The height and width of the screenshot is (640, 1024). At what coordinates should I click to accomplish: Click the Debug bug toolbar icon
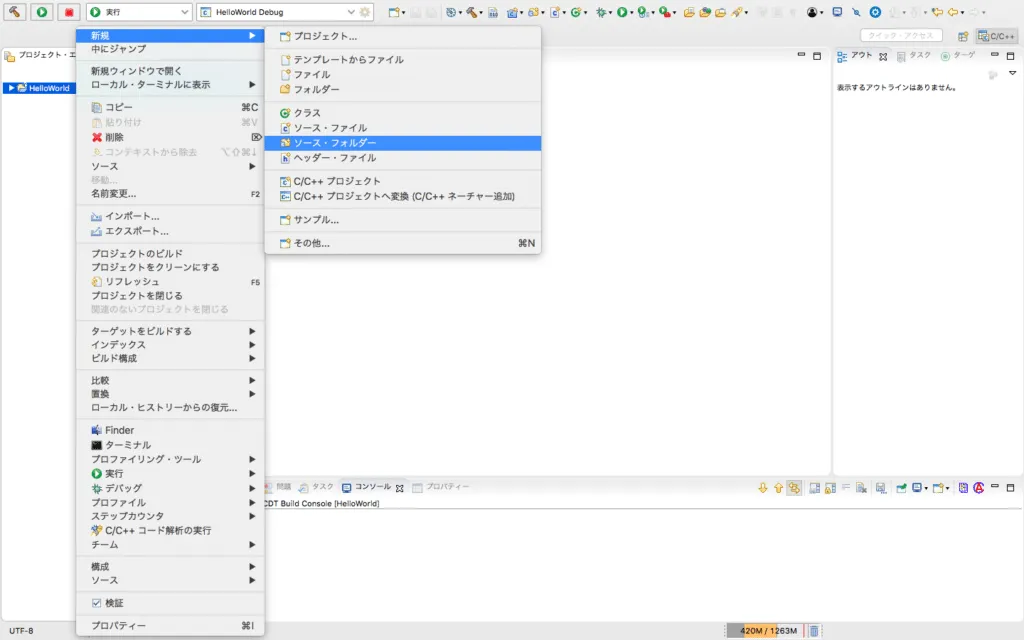coord(600,12)
